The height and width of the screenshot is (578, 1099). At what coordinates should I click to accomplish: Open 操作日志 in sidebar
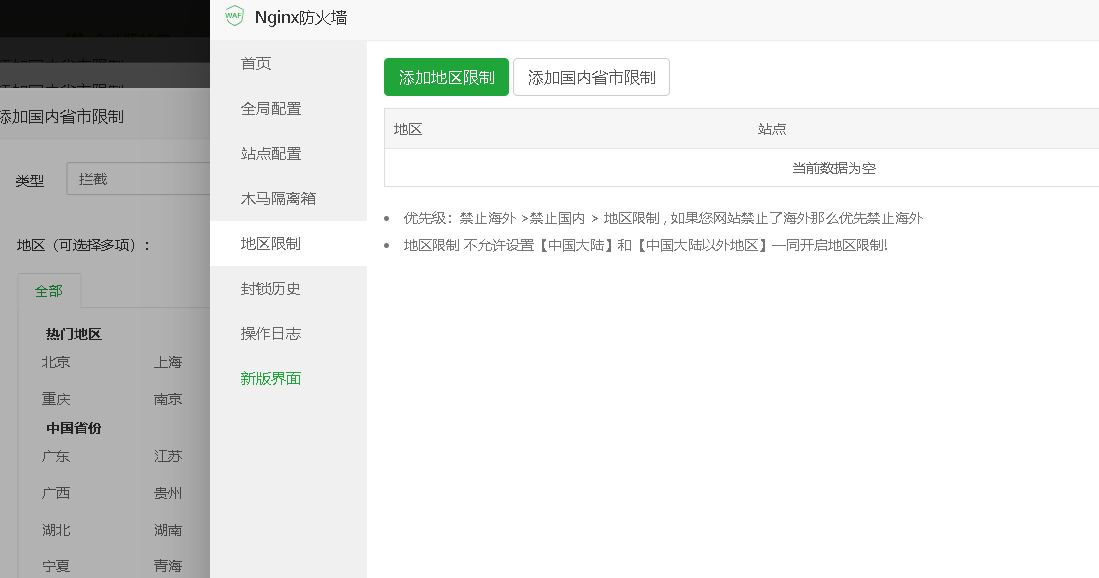[271, 333]
